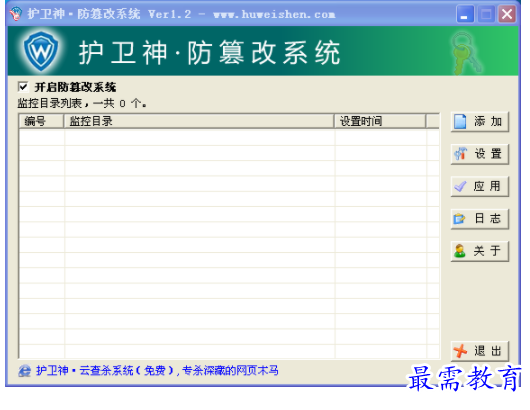Click the 添加 button

pyautogui.click(x=480, y=121)
